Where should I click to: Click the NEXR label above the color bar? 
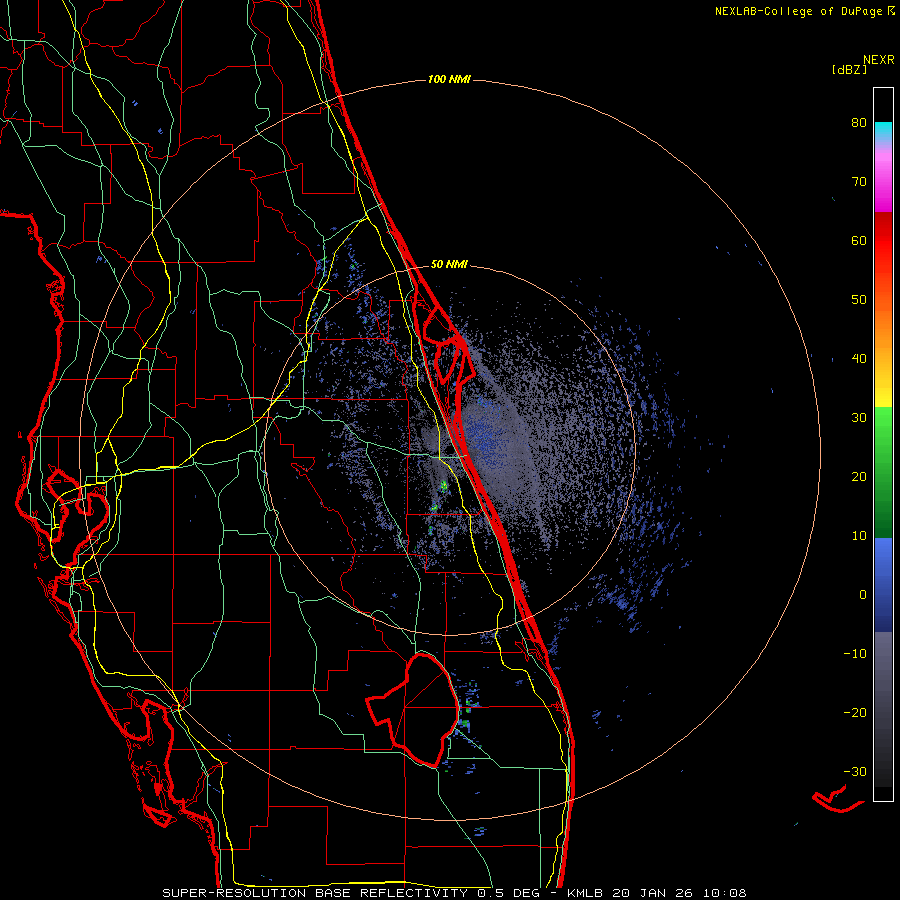(x=879, y=60)
